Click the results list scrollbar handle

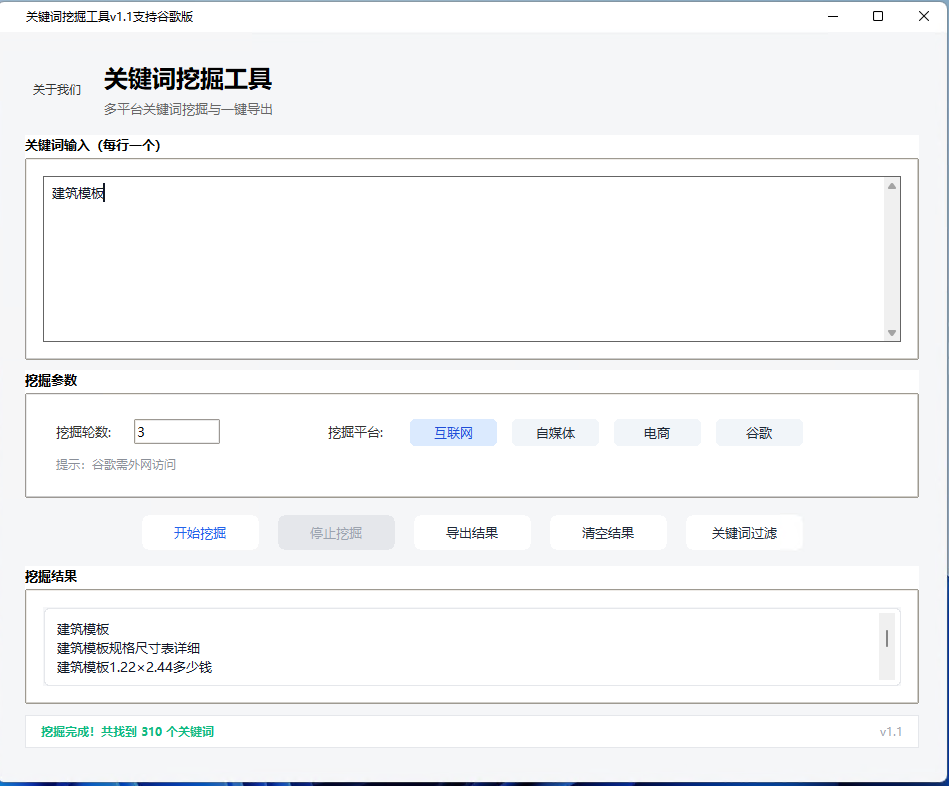(886, 639)
